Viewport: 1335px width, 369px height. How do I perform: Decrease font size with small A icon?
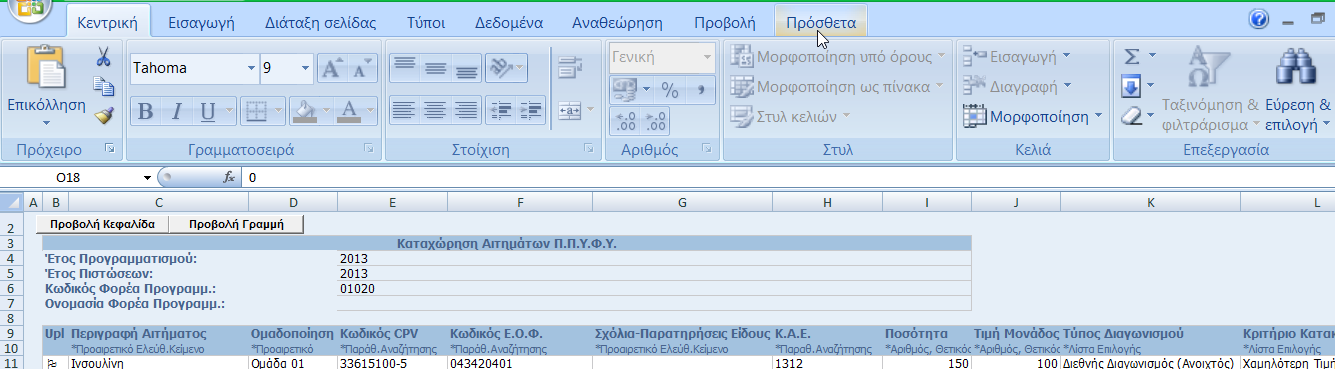363,68
